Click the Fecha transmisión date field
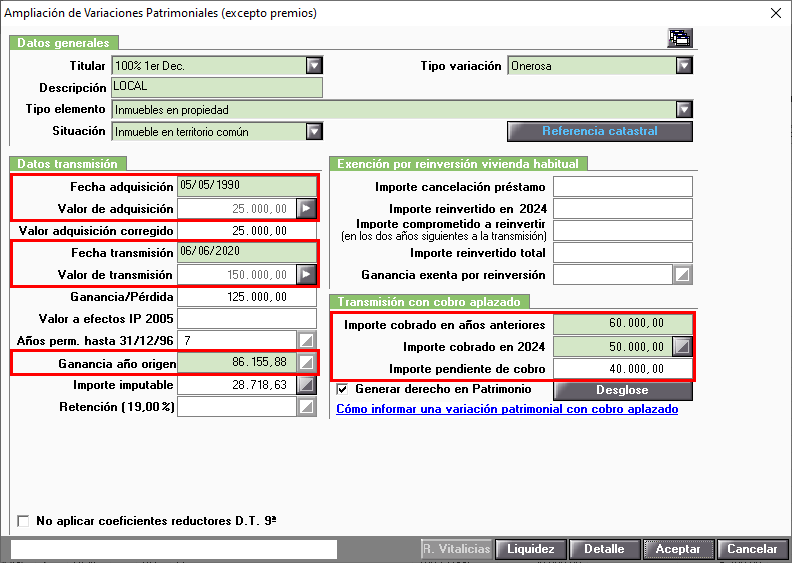 tap(246, 252)
